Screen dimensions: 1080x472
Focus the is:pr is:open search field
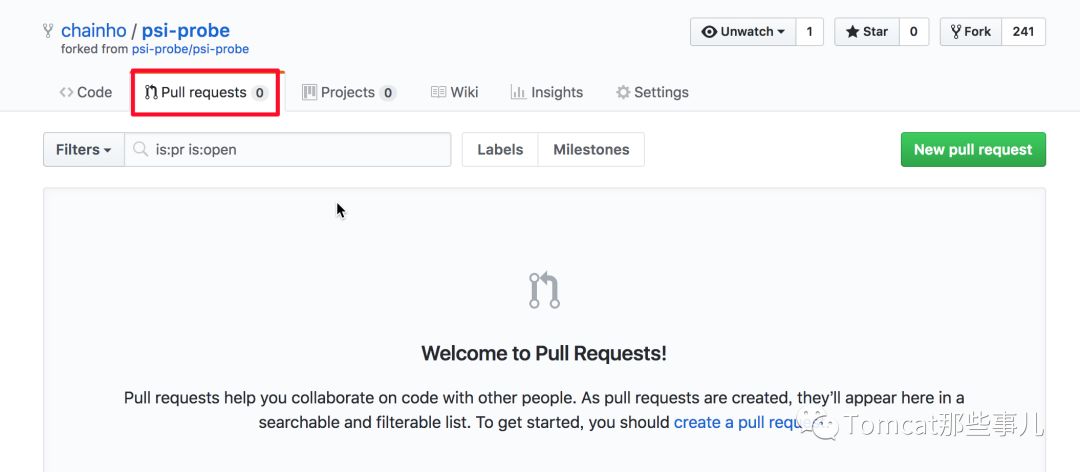click(x=287, y=150)
